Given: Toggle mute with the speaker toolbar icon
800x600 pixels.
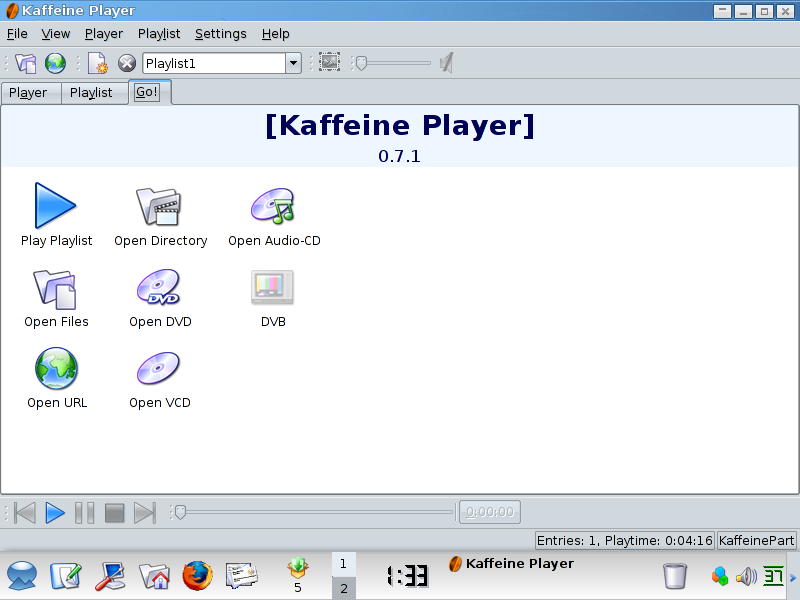Looking at the screenshot, I should pyautogui.click(x=447, y=63).
